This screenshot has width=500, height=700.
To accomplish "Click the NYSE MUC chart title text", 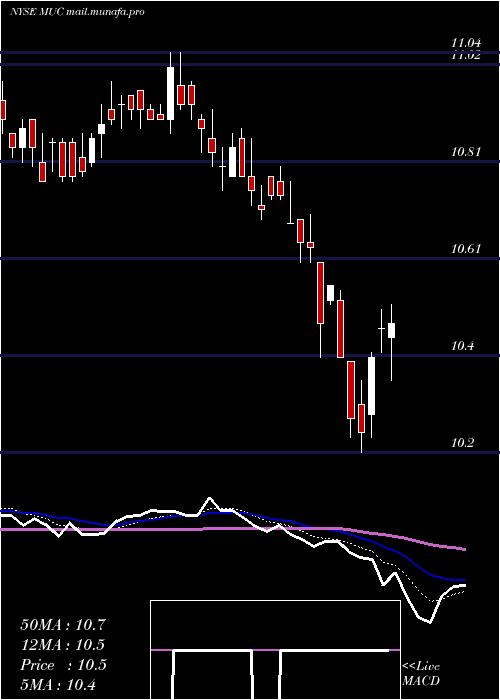I will 77,12.
